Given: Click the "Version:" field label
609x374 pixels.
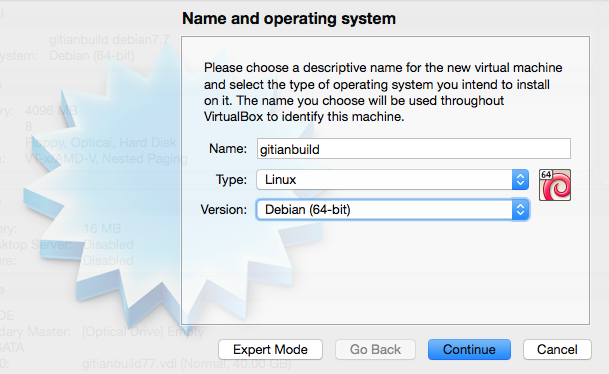Looking at the screenshot, I should (x=224, y=210).
